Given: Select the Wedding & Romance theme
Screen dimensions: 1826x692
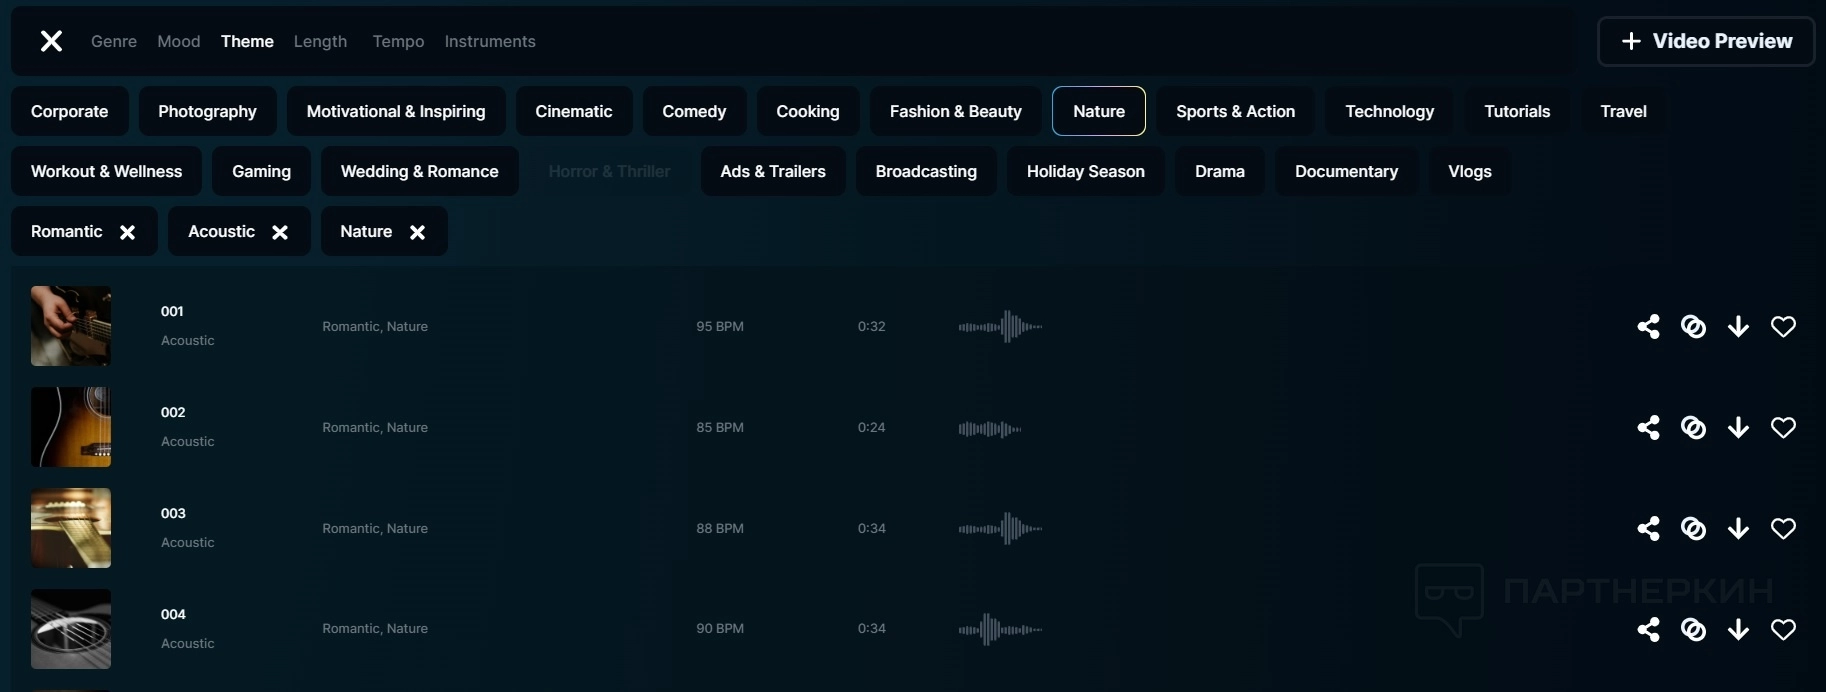Looking at the screenshot, I should point(419,171).
